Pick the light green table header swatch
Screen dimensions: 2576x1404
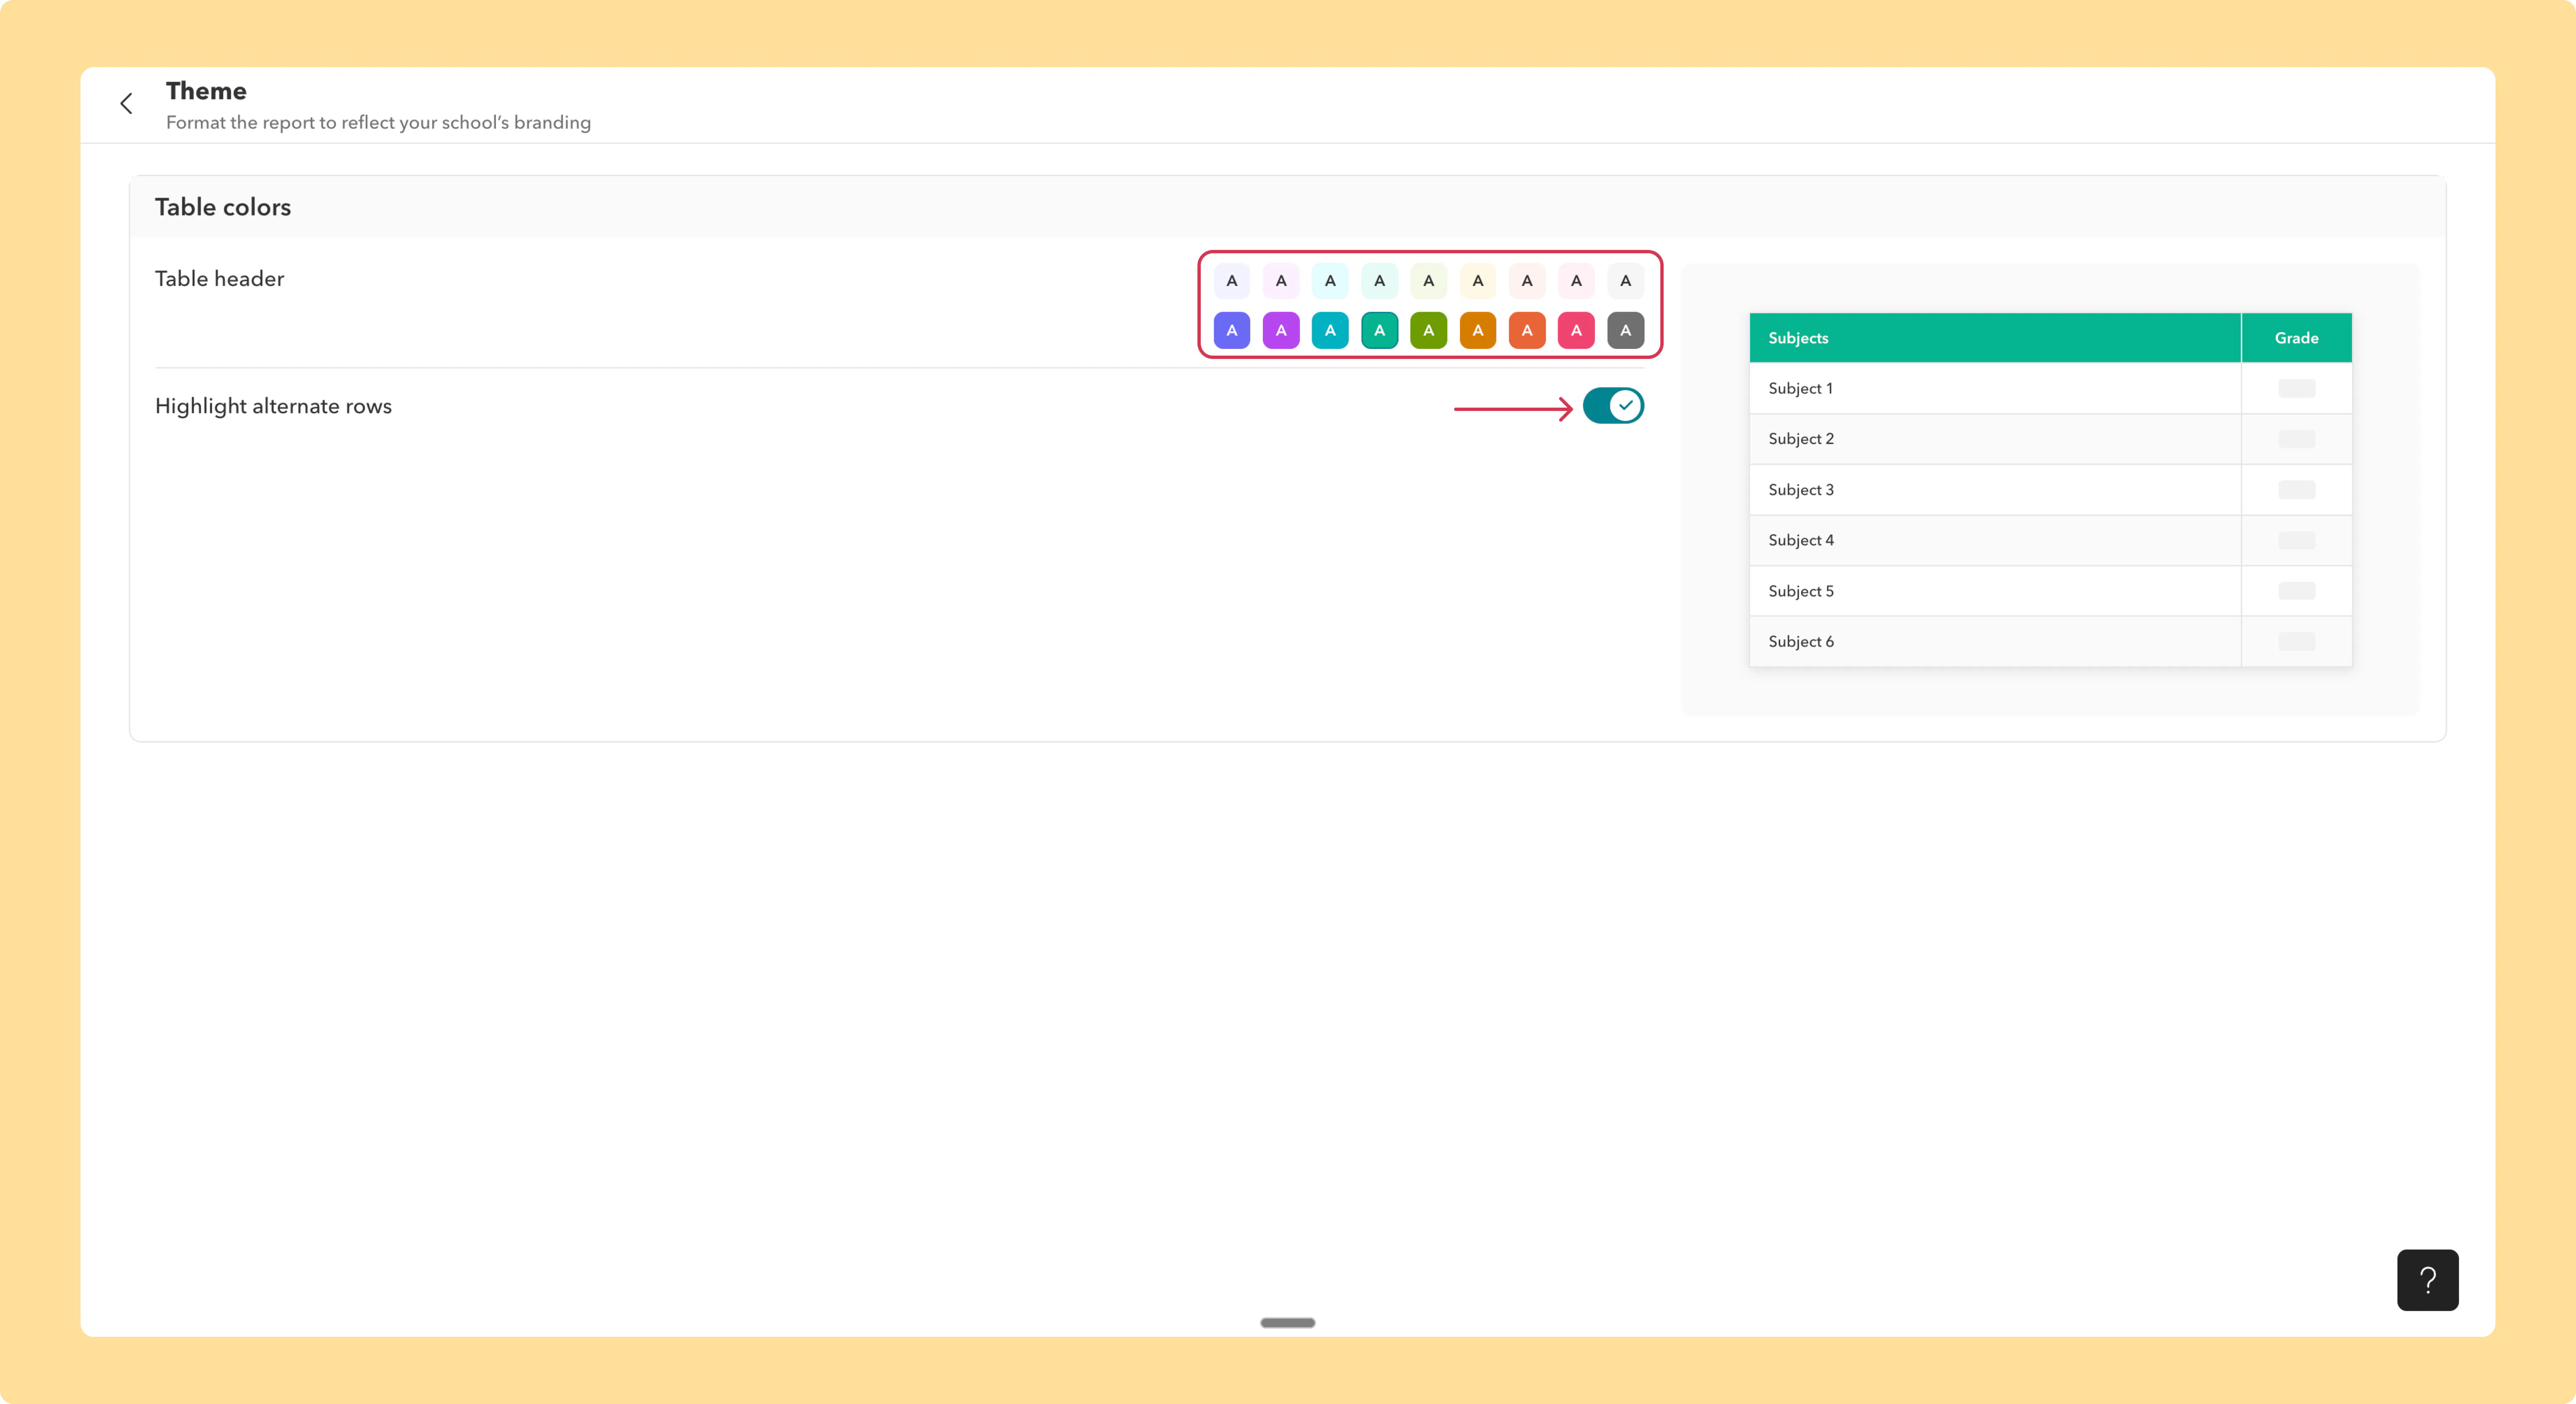(x=1429, y=281)
